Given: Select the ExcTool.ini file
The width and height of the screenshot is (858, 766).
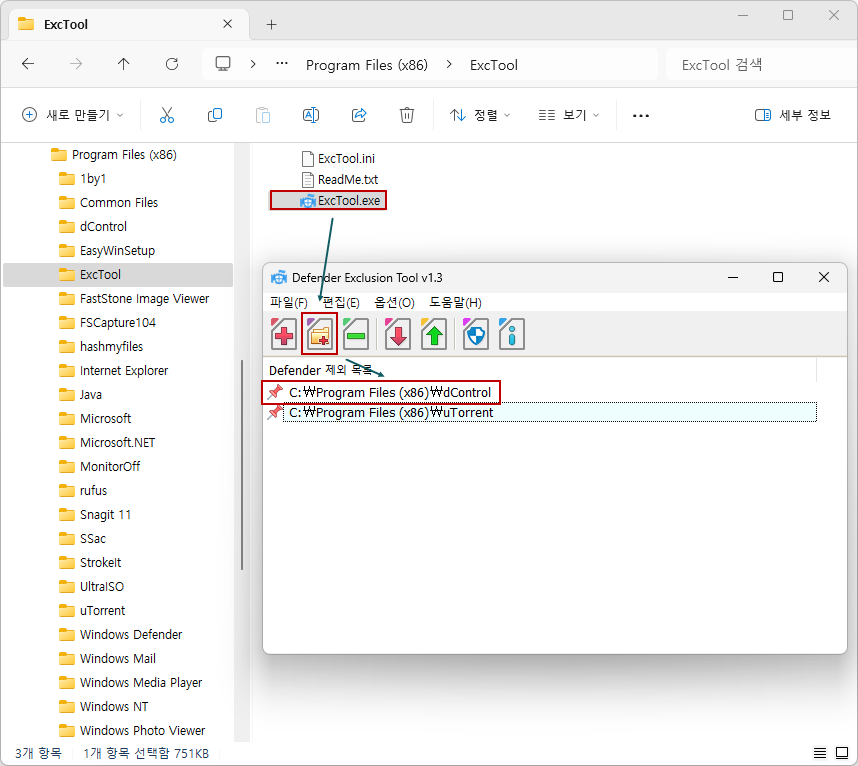Looking at the screenshot, I should (x=338, y=159).
